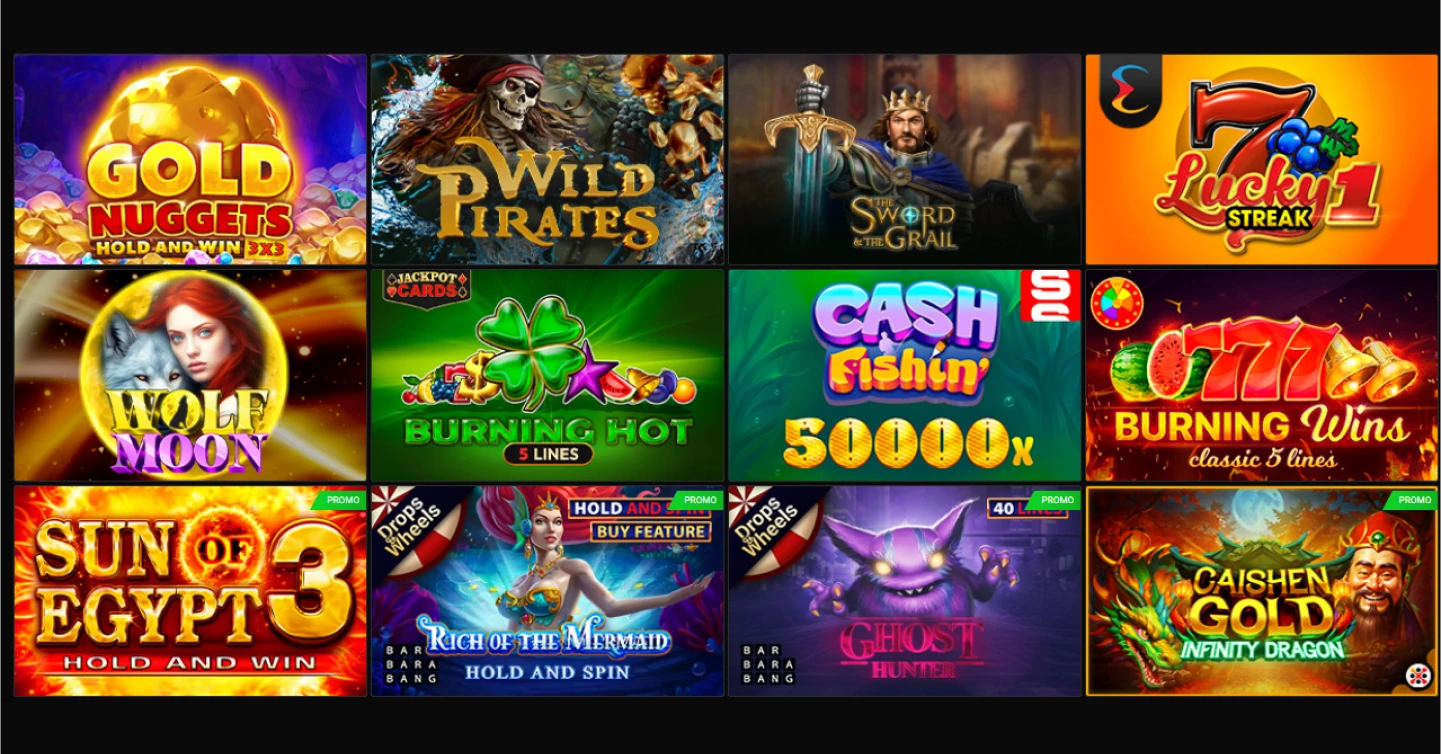Click the wheel icon on Burning Wins
This screenshot has width=1441, height=754.
coord(1118,304)
